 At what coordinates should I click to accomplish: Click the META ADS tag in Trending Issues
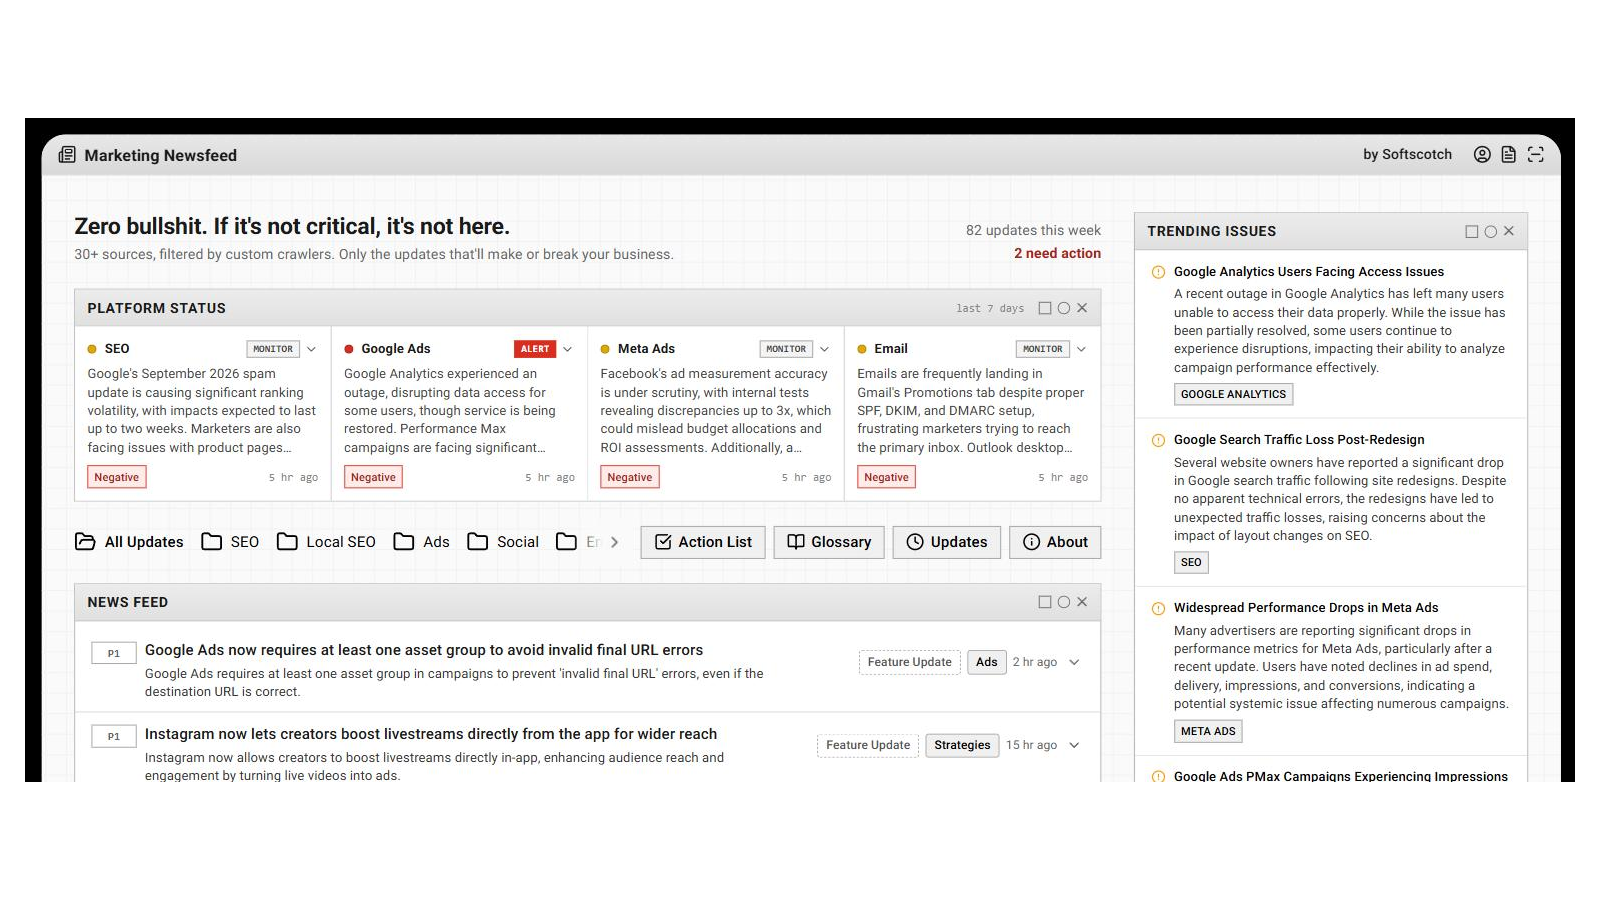[x=1208, y=731]
